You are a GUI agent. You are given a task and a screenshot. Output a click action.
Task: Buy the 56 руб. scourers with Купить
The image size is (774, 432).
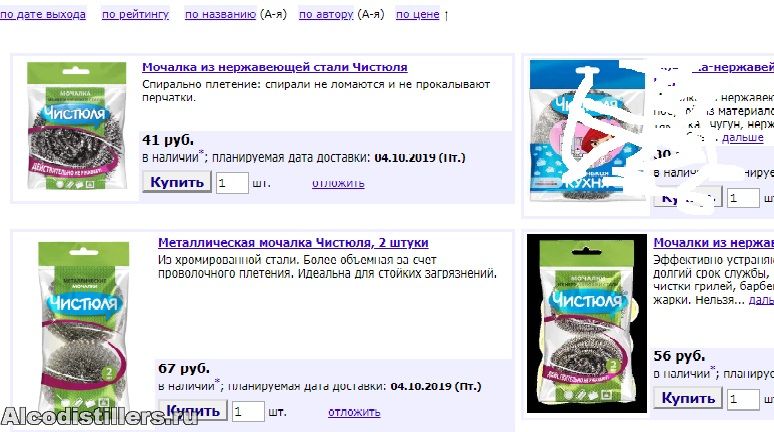(x=688, y=398)
